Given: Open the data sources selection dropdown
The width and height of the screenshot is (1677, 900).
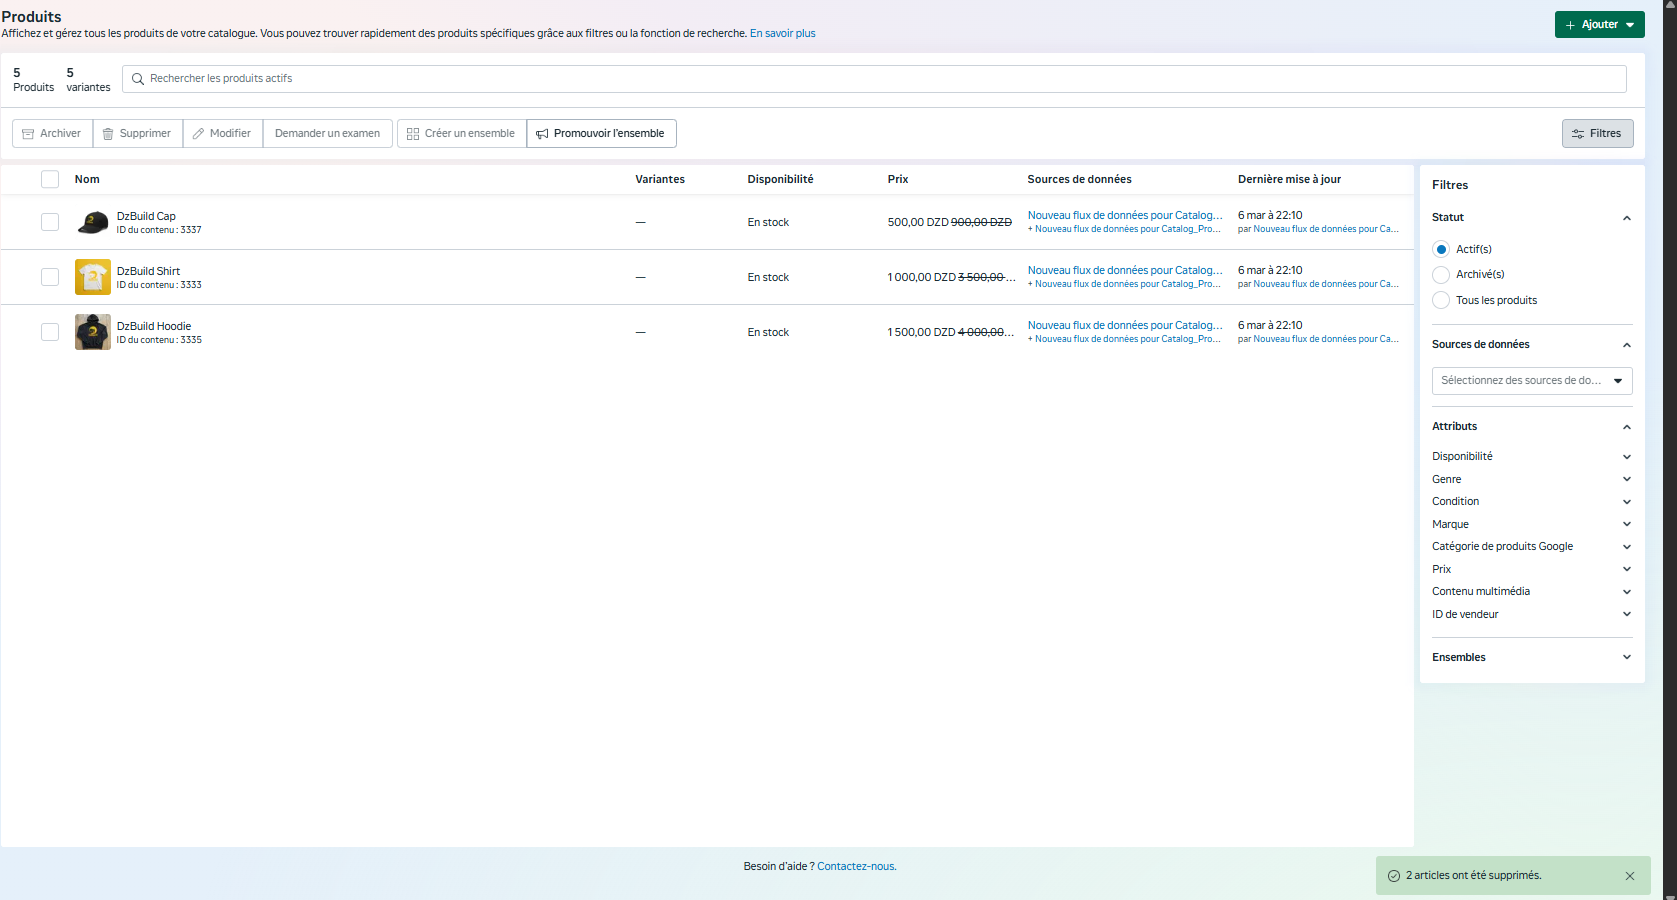Looking at the screenshot, I should click(1531, 381).
